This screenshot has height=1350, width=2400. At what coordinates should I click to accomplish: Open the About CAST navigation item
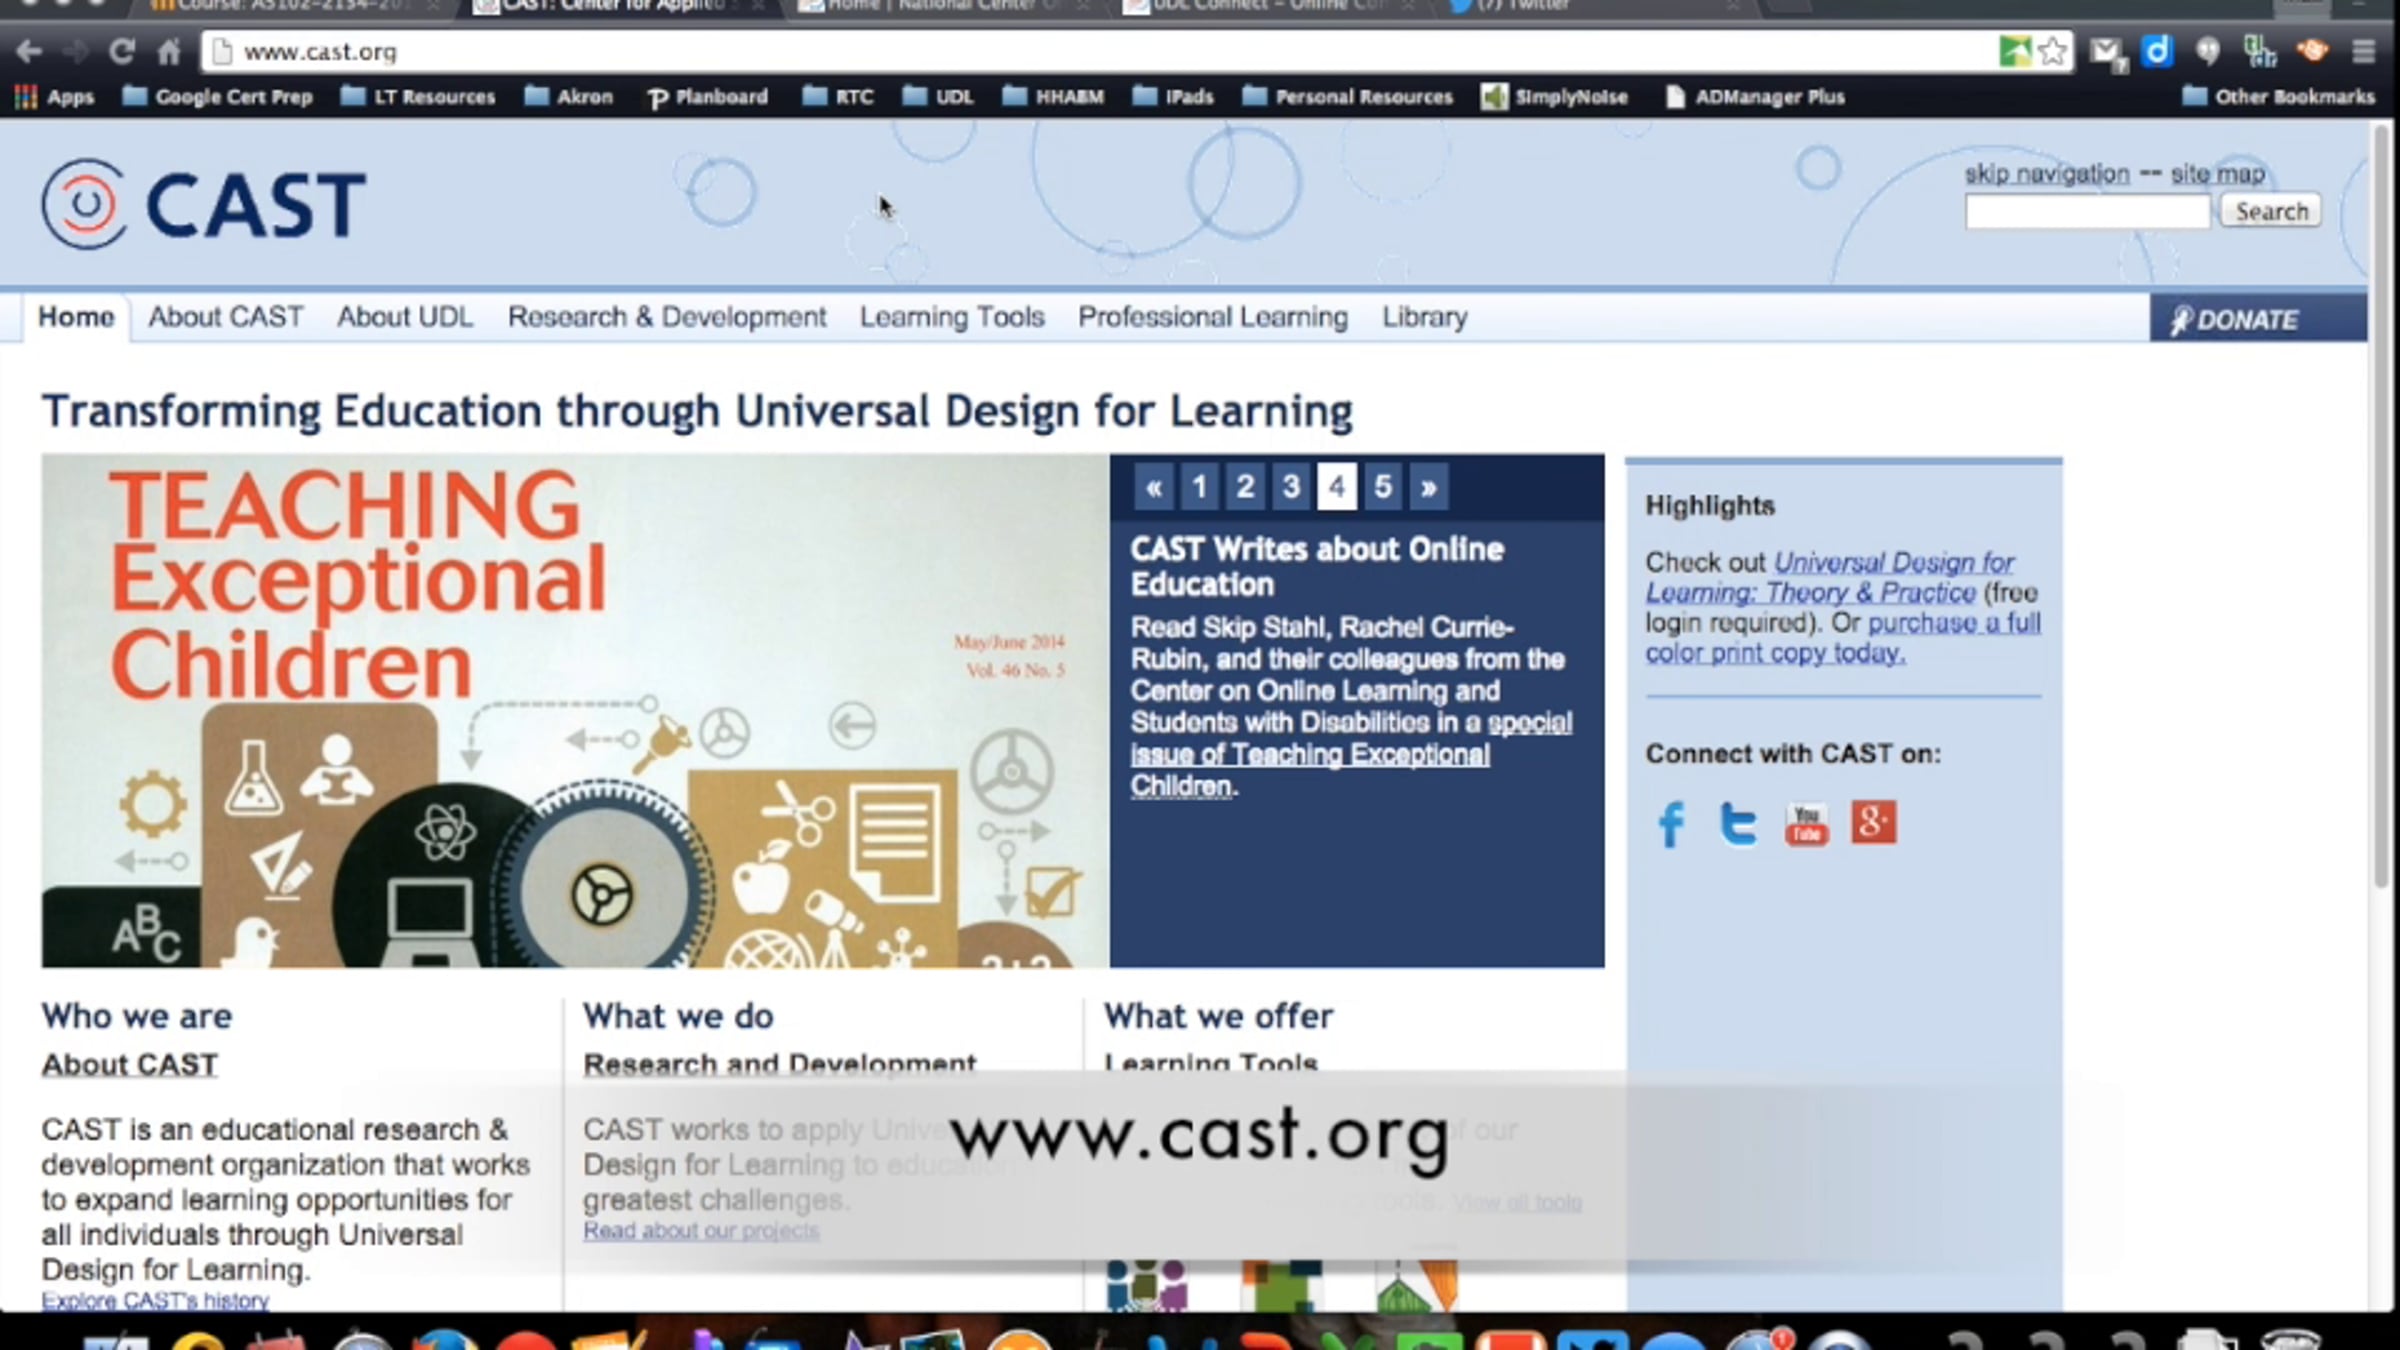[x=226, y=317]
